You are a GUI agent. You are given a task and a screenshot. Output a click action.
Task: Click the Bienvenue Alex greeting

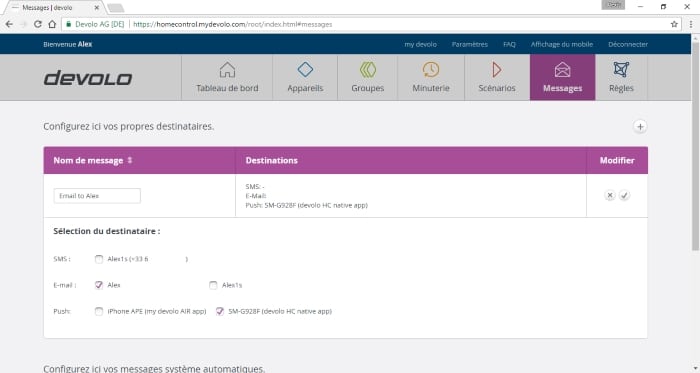click(68, 44)
